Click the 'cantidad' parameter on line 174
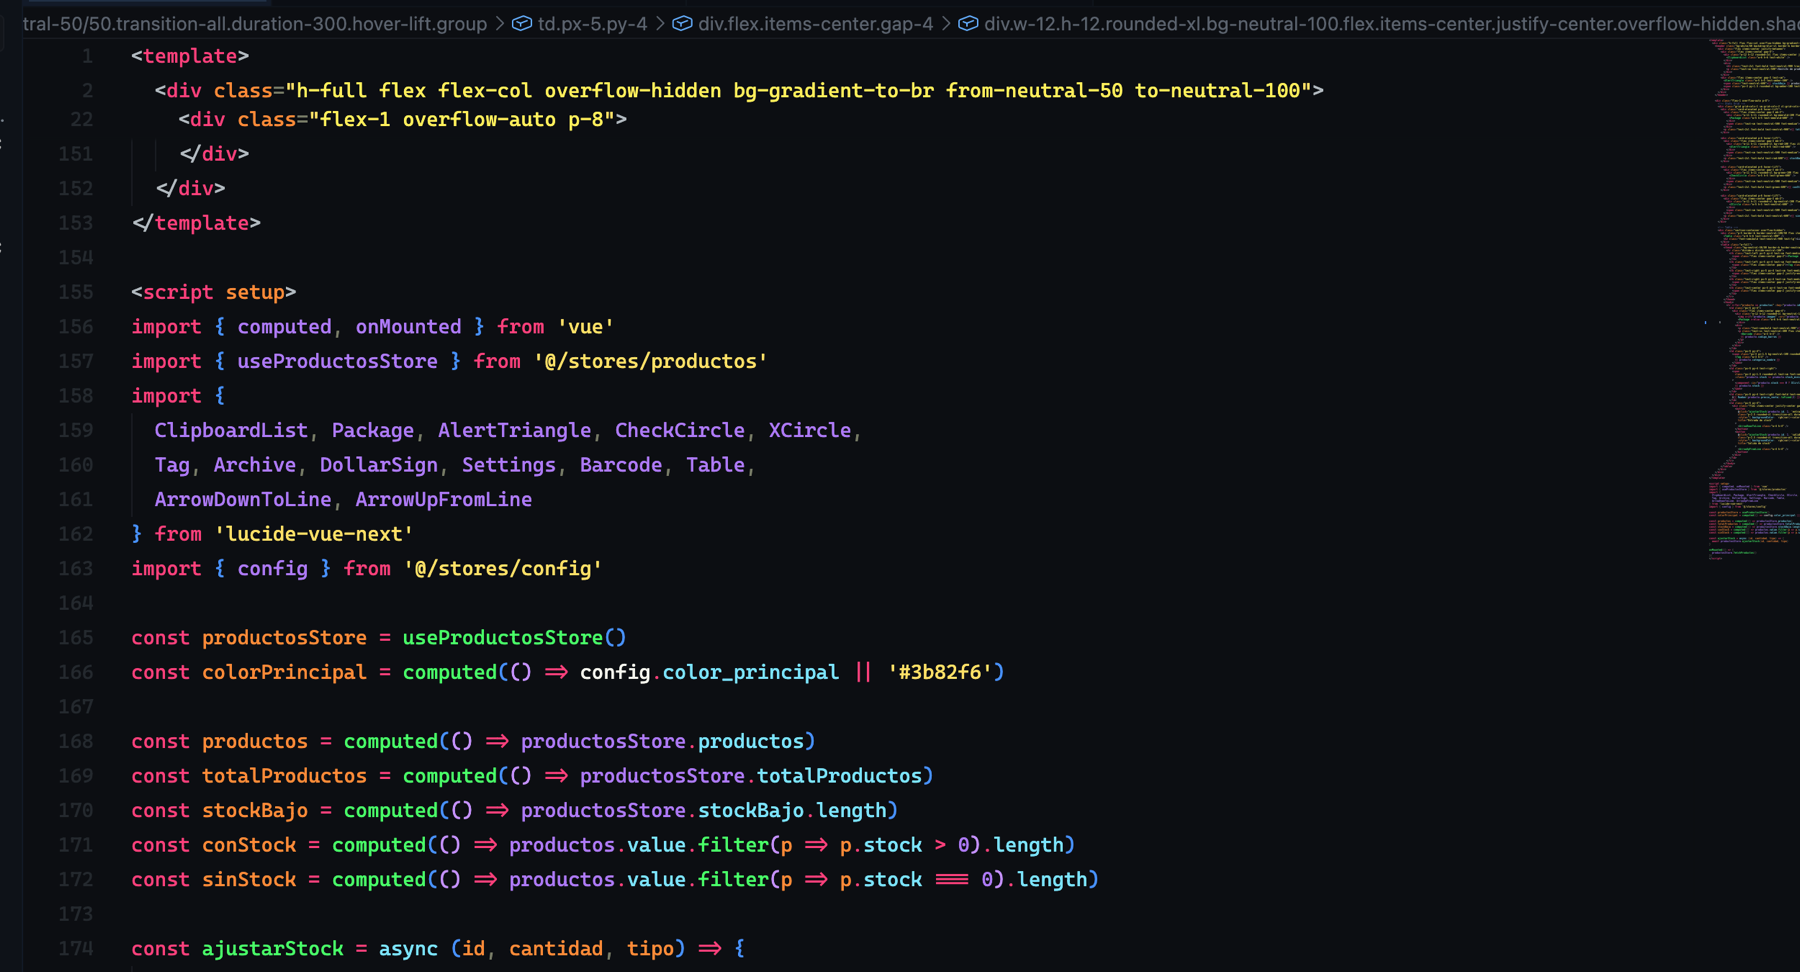 tap(556, 948)
